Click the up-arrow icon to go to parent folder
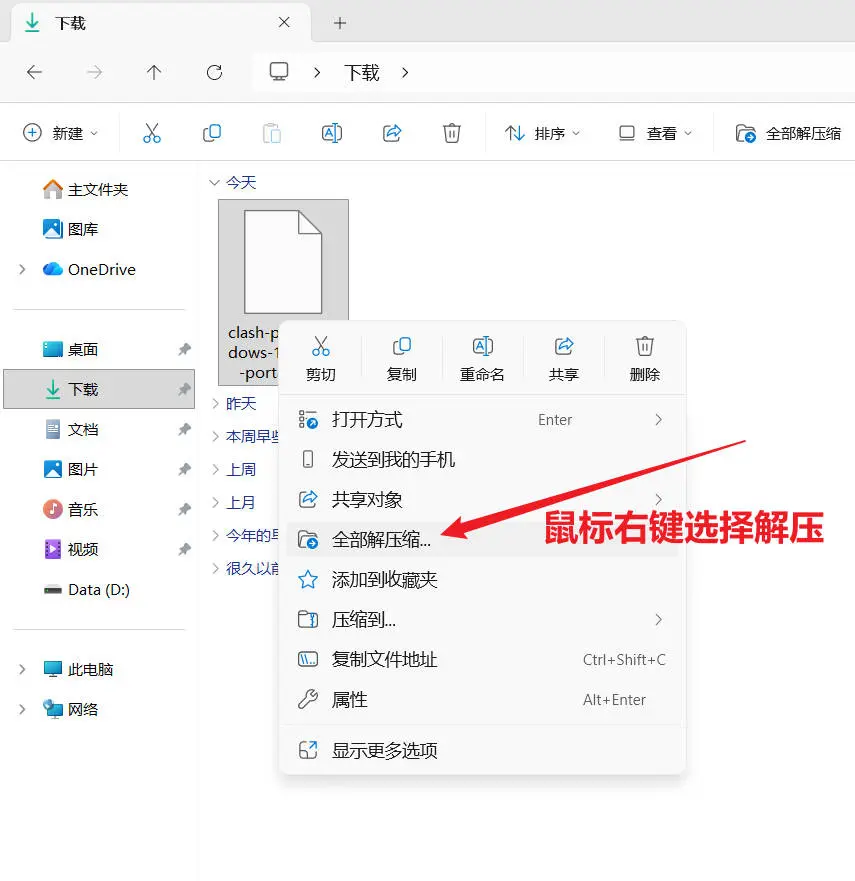The image size is (855, 881). pos(154,72)
